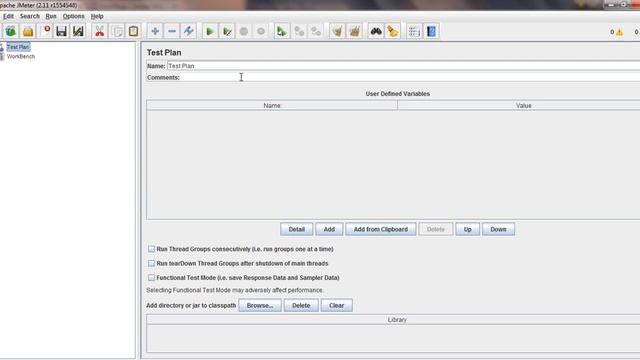This screenshot has height=360, width=640.
Task: Click the Name column header
Action: coord(272,106)
